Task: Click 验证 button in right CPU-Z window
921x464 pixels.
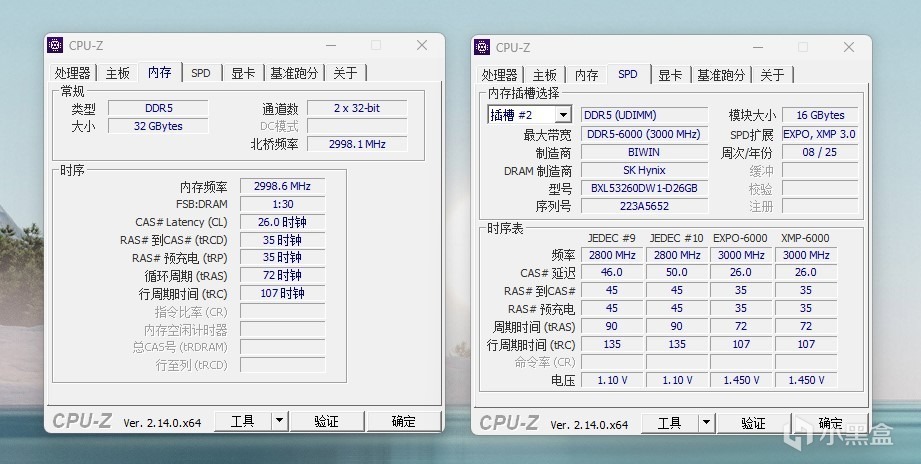Action: coord(754,423)
